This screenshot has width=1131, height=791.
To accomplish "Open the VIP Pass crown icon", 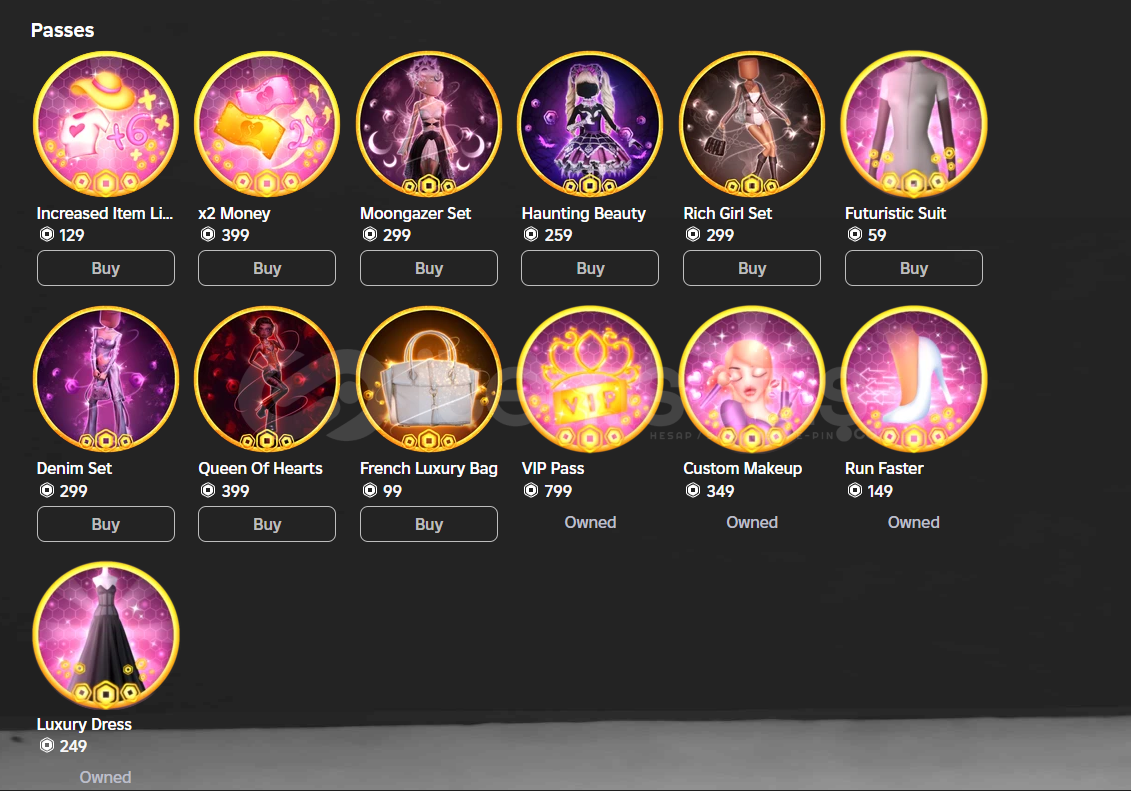I will point(590,379).
